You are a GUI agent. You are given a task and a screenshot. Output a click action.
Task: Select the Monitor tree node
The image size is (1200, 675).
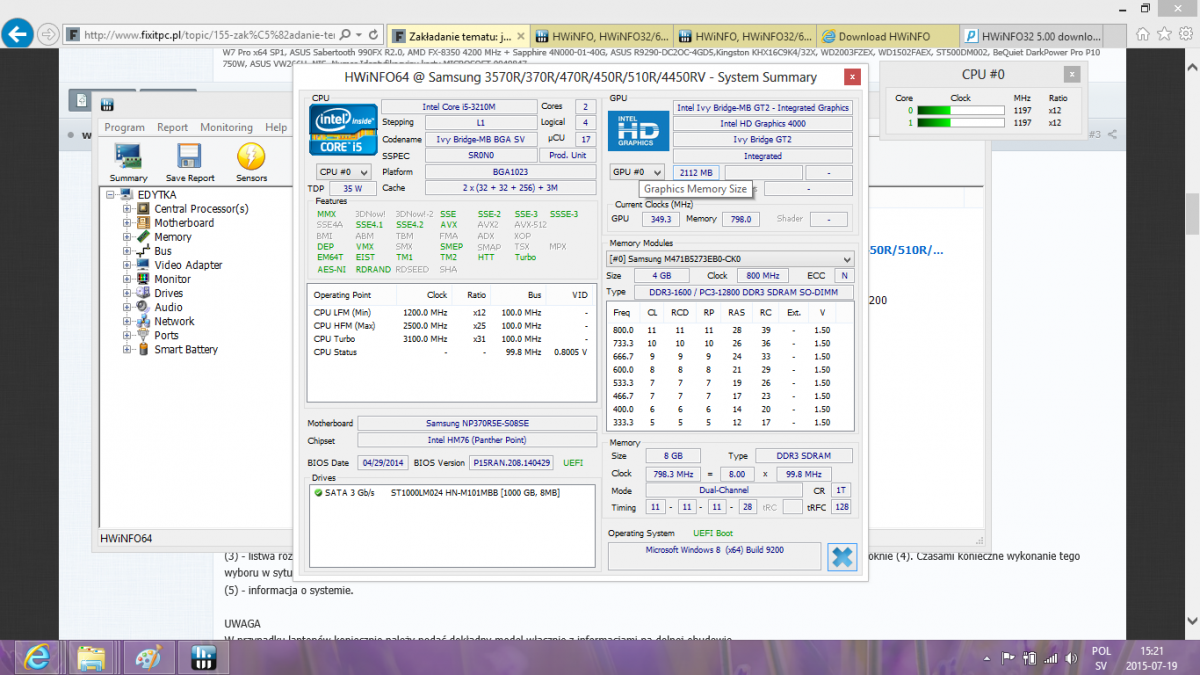click(x=172, y=279)
